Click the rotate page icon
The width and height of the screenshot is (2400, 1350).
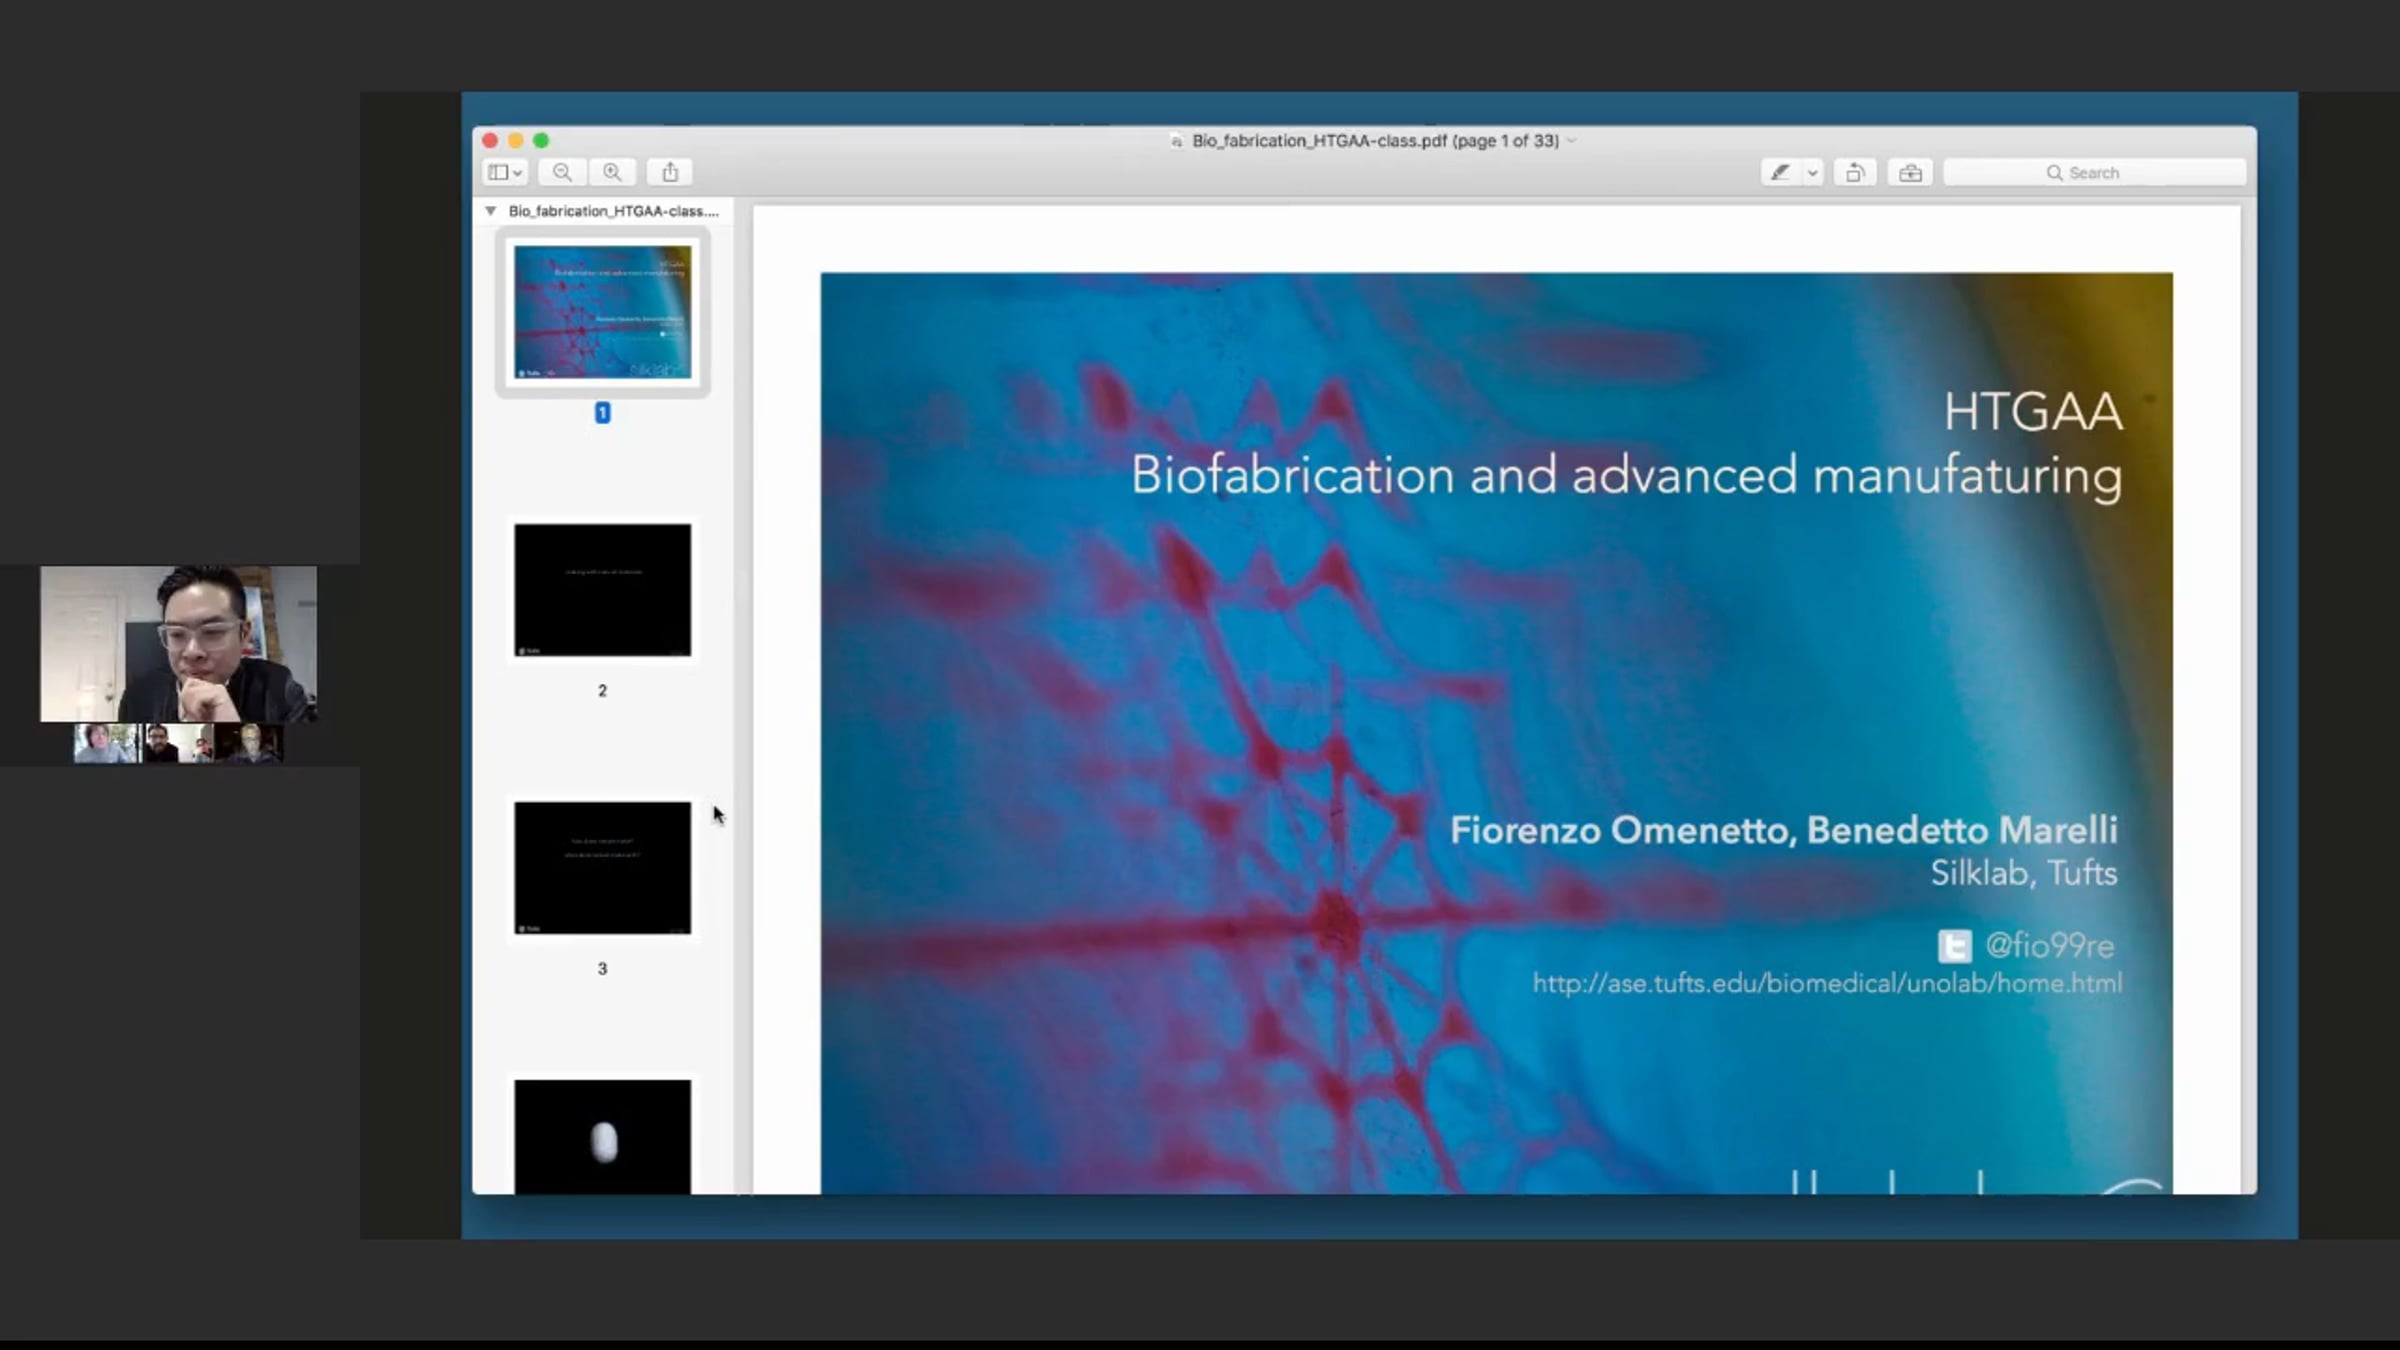pos(1855,172)
